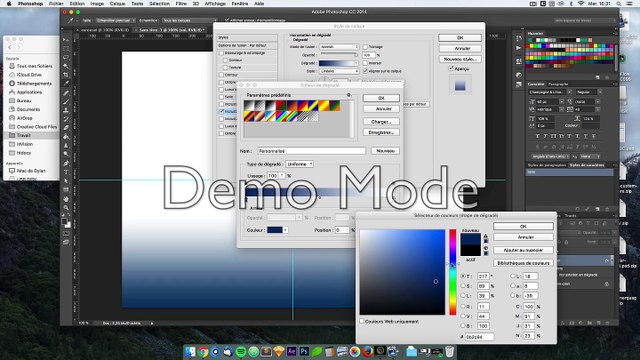
Task: Click OK in the color picker dialog
Action: (x=523, y=226)
